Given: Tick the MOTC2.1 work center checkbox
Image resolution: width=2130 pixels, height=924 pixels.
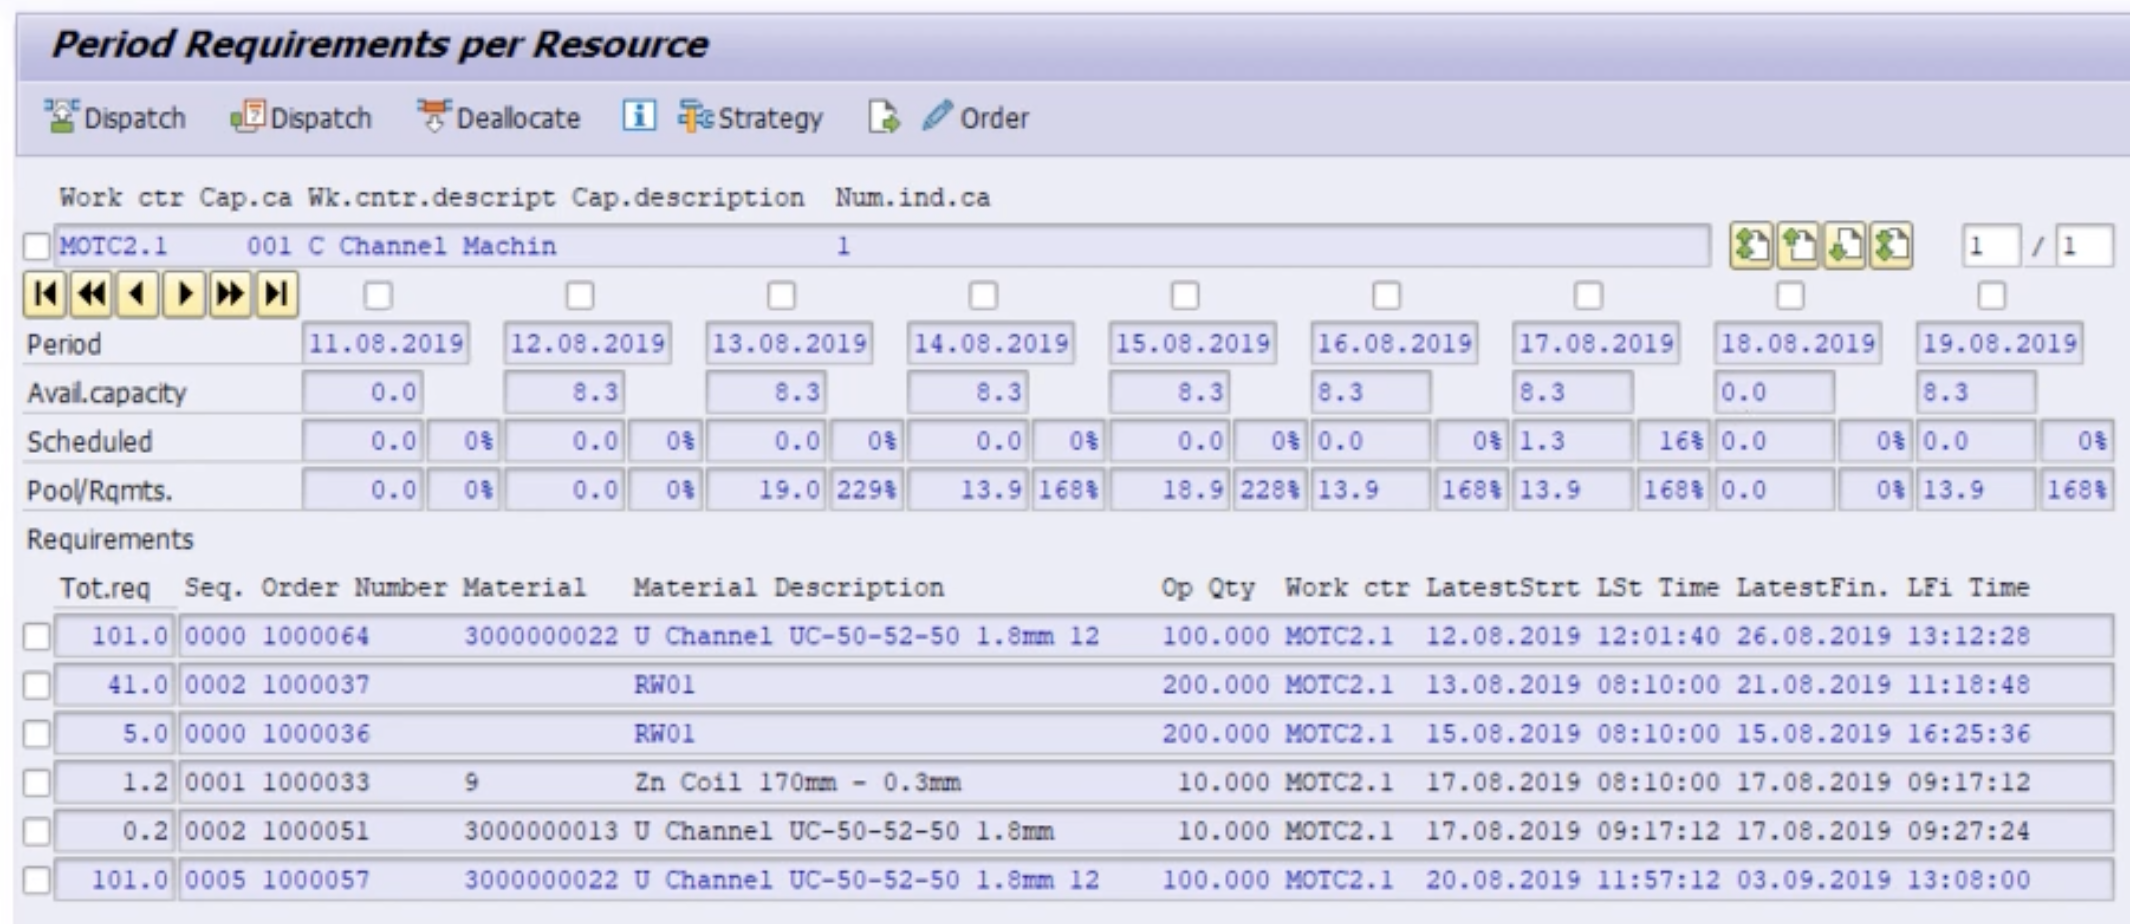Looking at the screenshot, I should click(36, 246).
